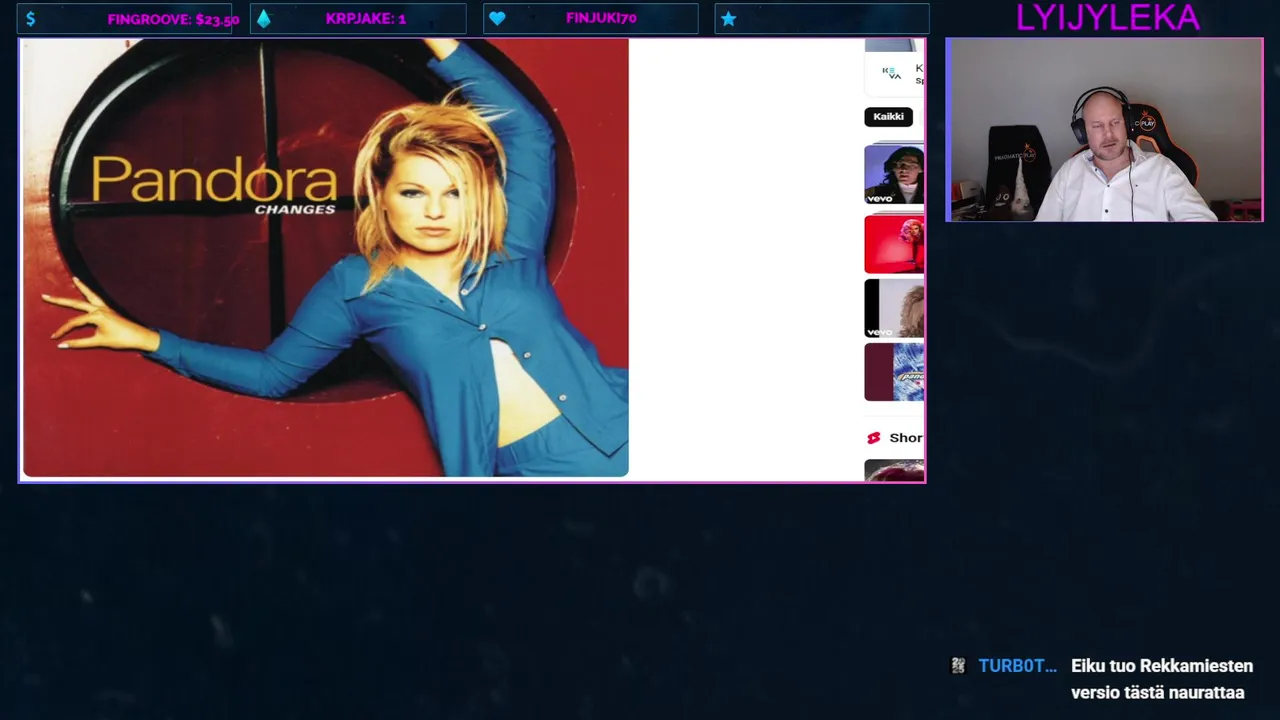Click the blue star icon in top bar

728,19
